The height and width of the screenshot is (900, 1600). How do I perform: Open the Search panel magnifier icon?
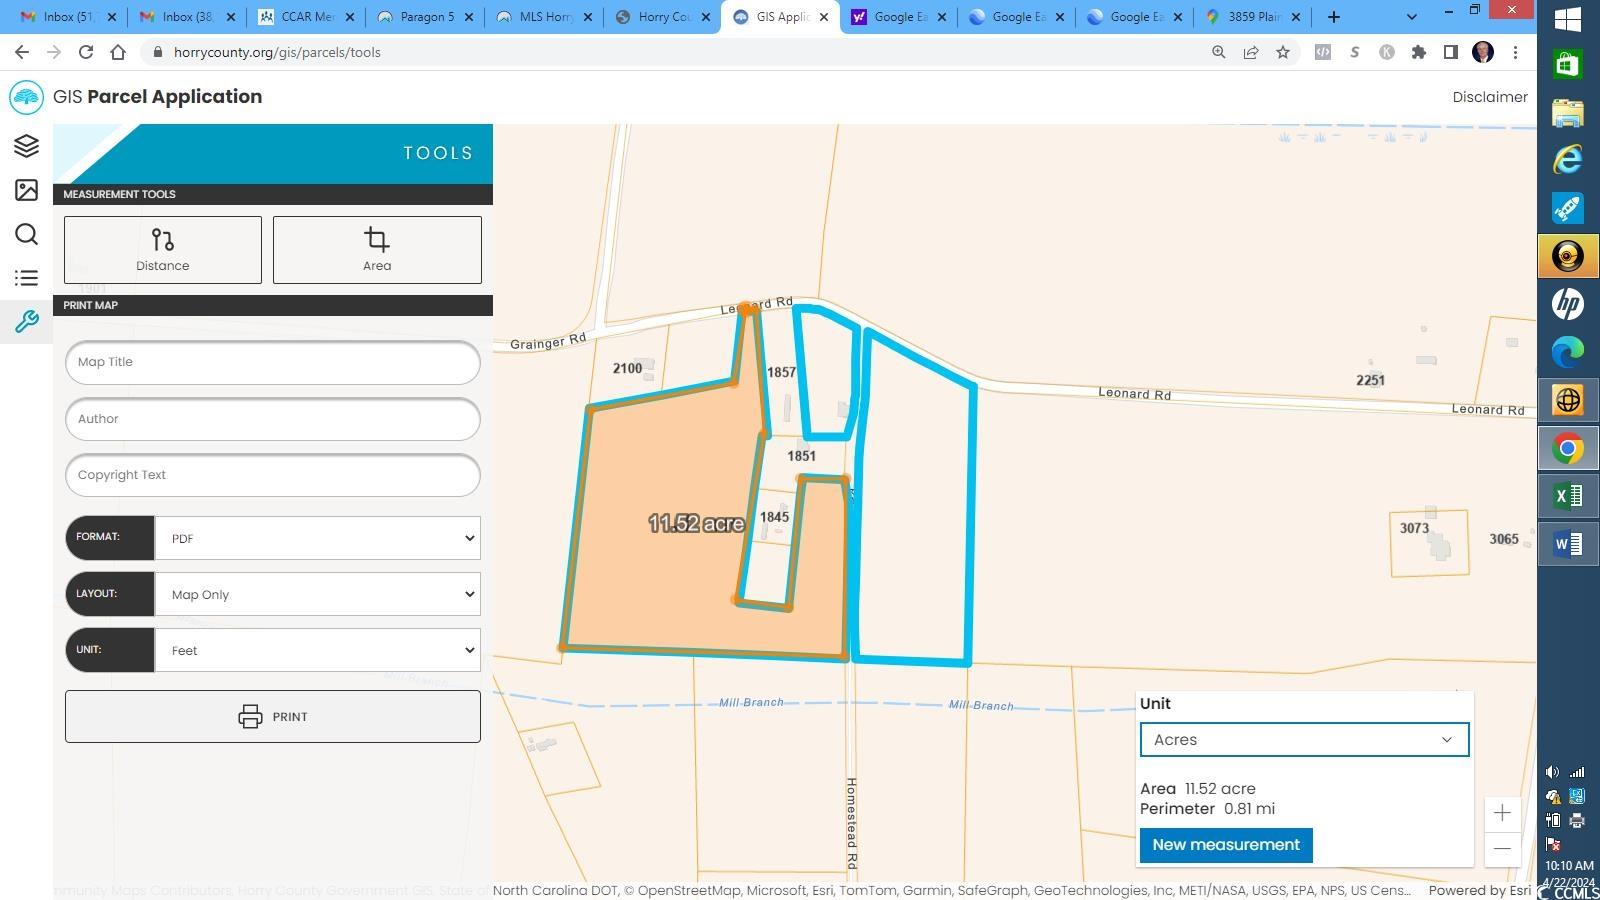click(x=26, y=234)
